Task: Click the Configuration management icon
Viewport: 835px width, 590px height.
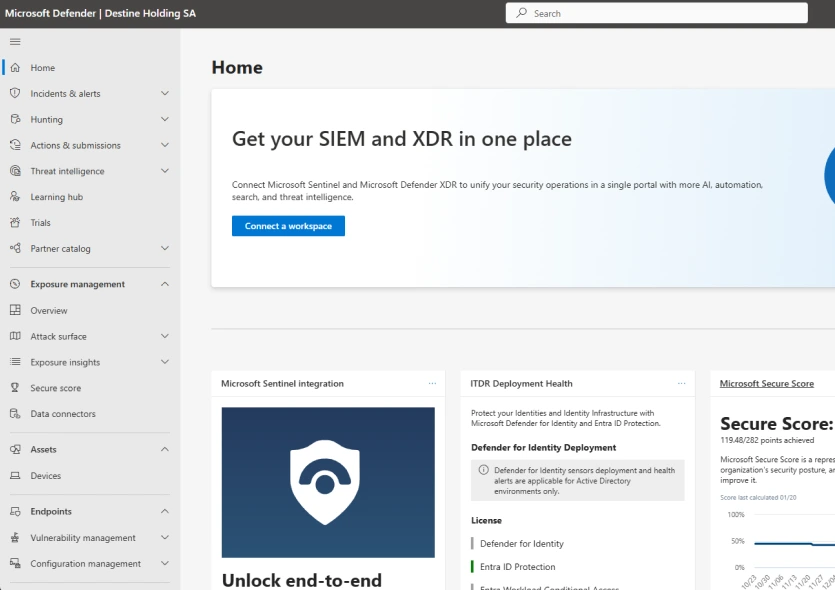Action: coord(15,563)
